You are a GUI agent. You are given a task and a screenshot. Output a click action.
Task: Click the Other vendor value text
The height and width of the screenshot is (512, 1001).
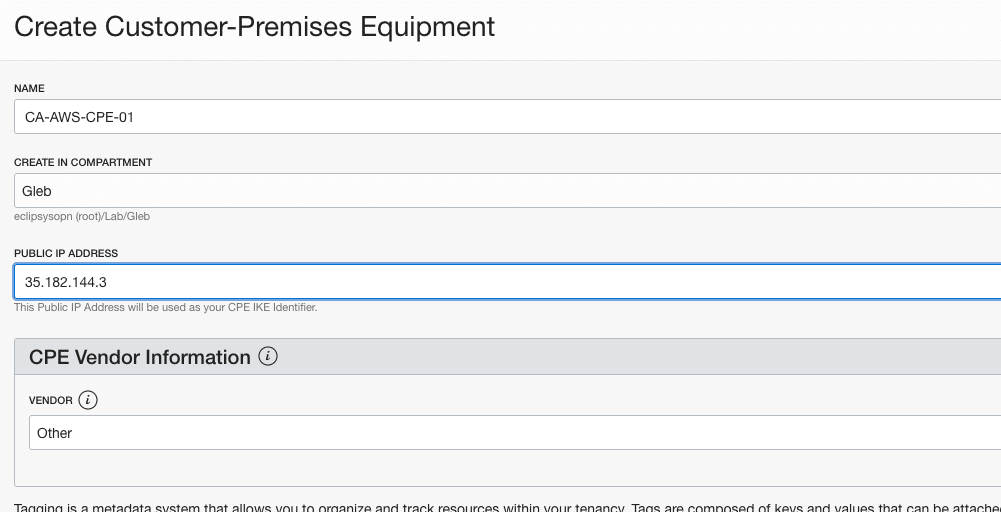[x=55, y=433]
